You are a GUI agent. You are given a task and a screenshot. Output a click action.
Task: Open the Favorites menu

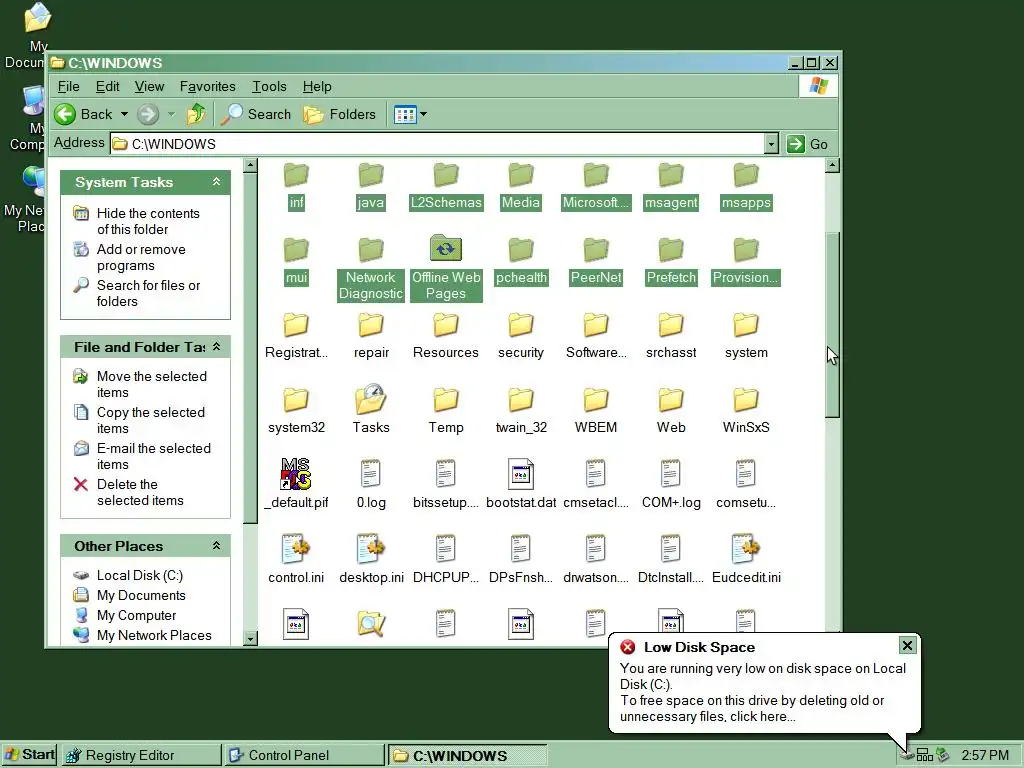pyautogui.click(x=207, y=86)
